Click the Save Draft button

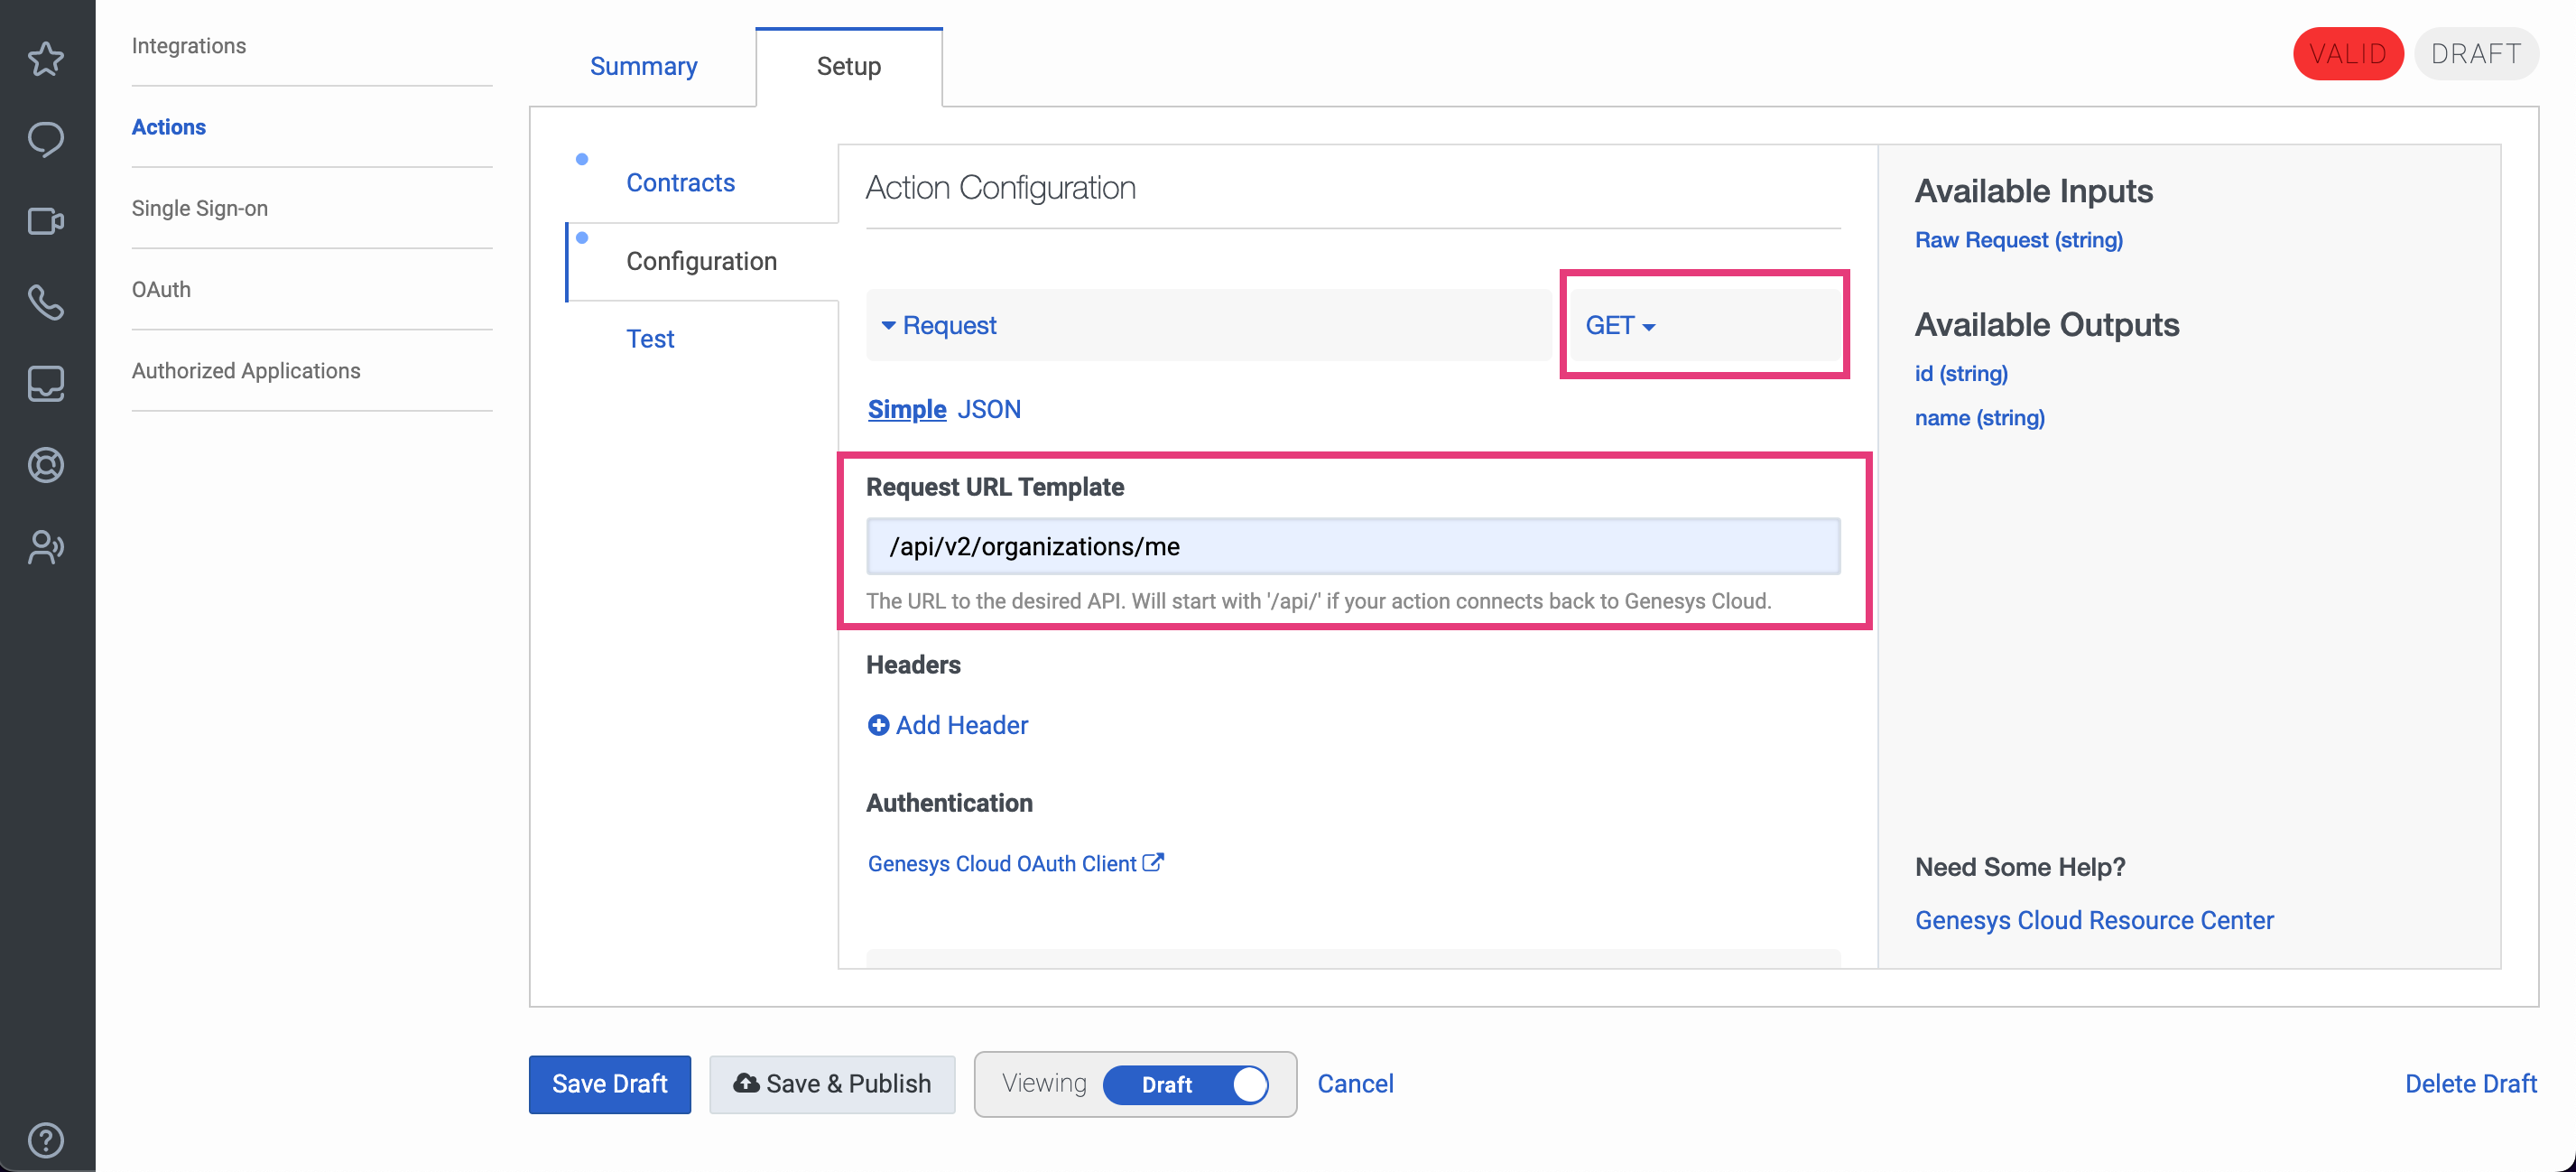(x=609, y=1084)
